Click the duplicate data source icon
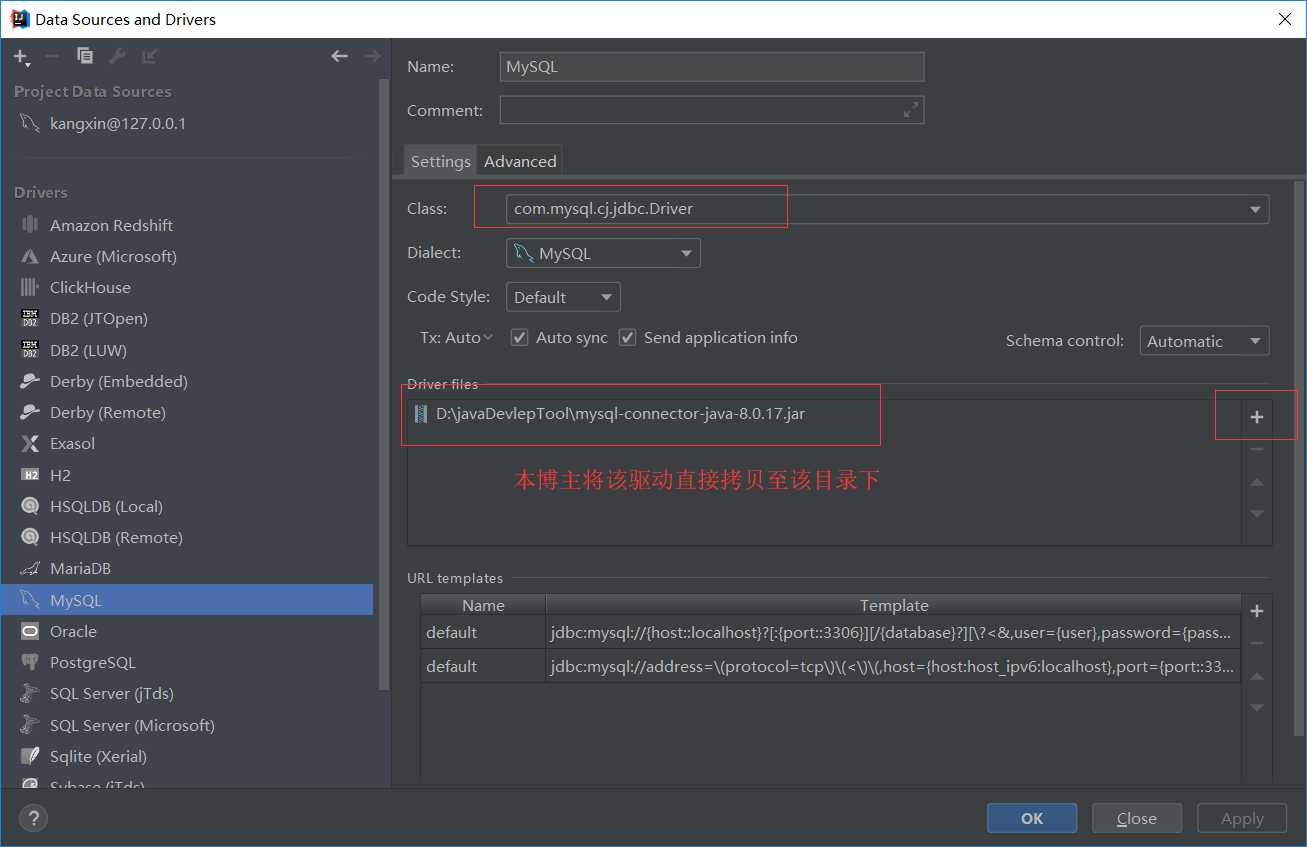Viewport: 1307px width, 847px height. pos(85,56)
